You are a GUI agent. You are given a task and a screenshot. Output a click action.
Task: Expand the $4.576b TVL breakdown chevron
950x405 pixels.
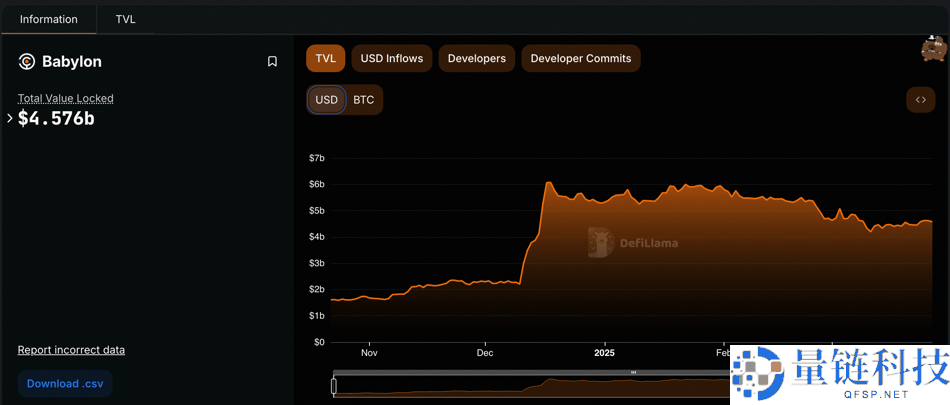(10, 118)
